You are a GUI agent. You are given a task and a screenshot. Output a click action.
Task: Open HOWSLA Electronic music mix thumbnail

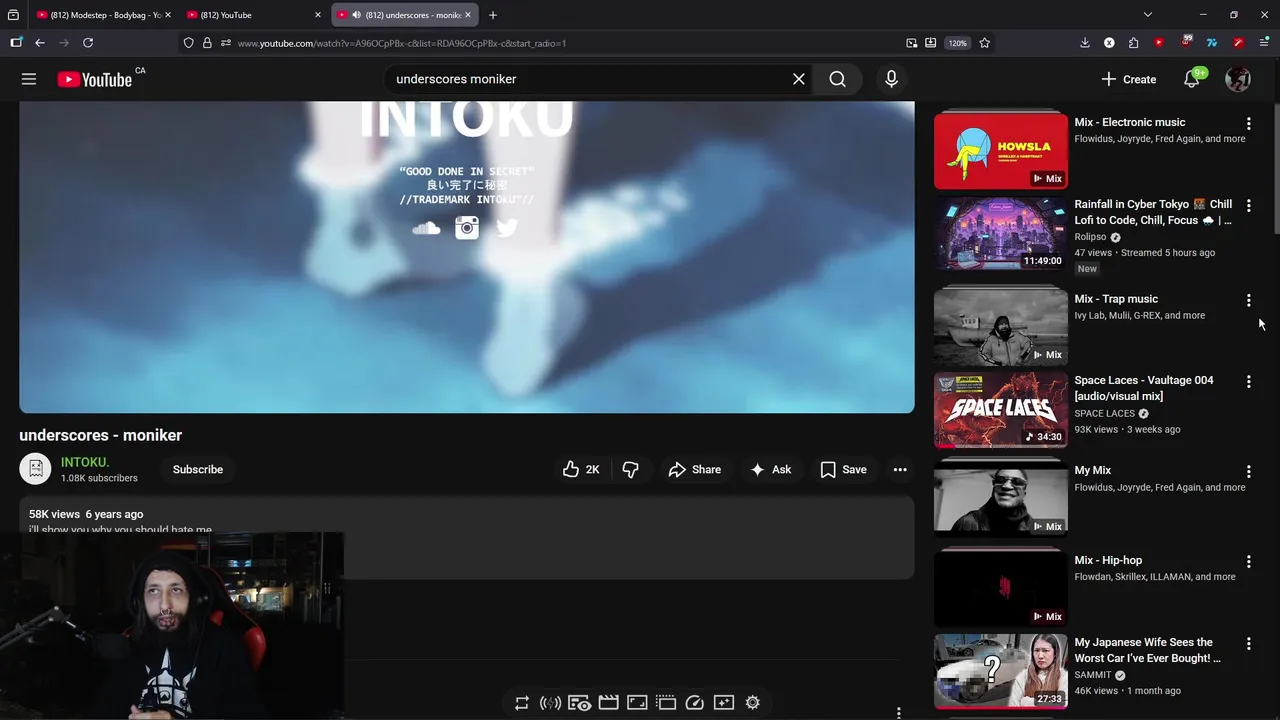pos(1001,150)
